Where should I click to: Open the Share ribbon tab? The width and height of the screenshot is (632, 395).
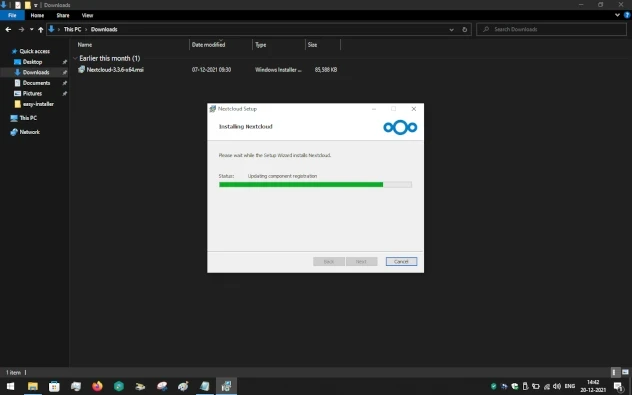(x=63, y=15)
